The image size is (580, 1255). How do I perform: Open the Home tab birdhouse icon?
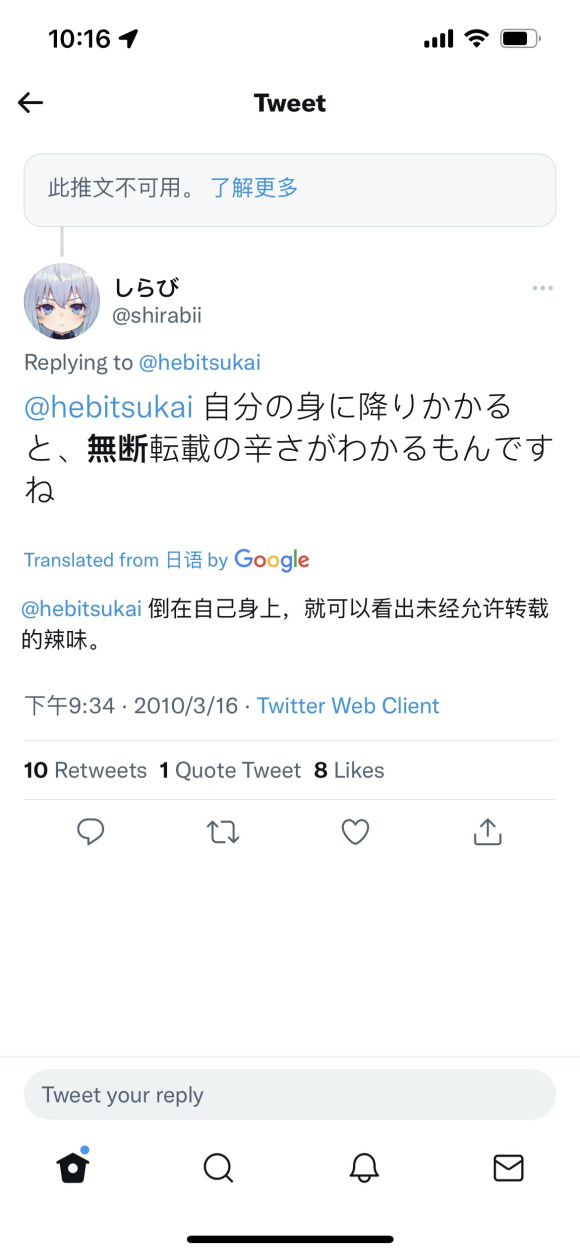pyautogui.click(x=73, y=1166)
